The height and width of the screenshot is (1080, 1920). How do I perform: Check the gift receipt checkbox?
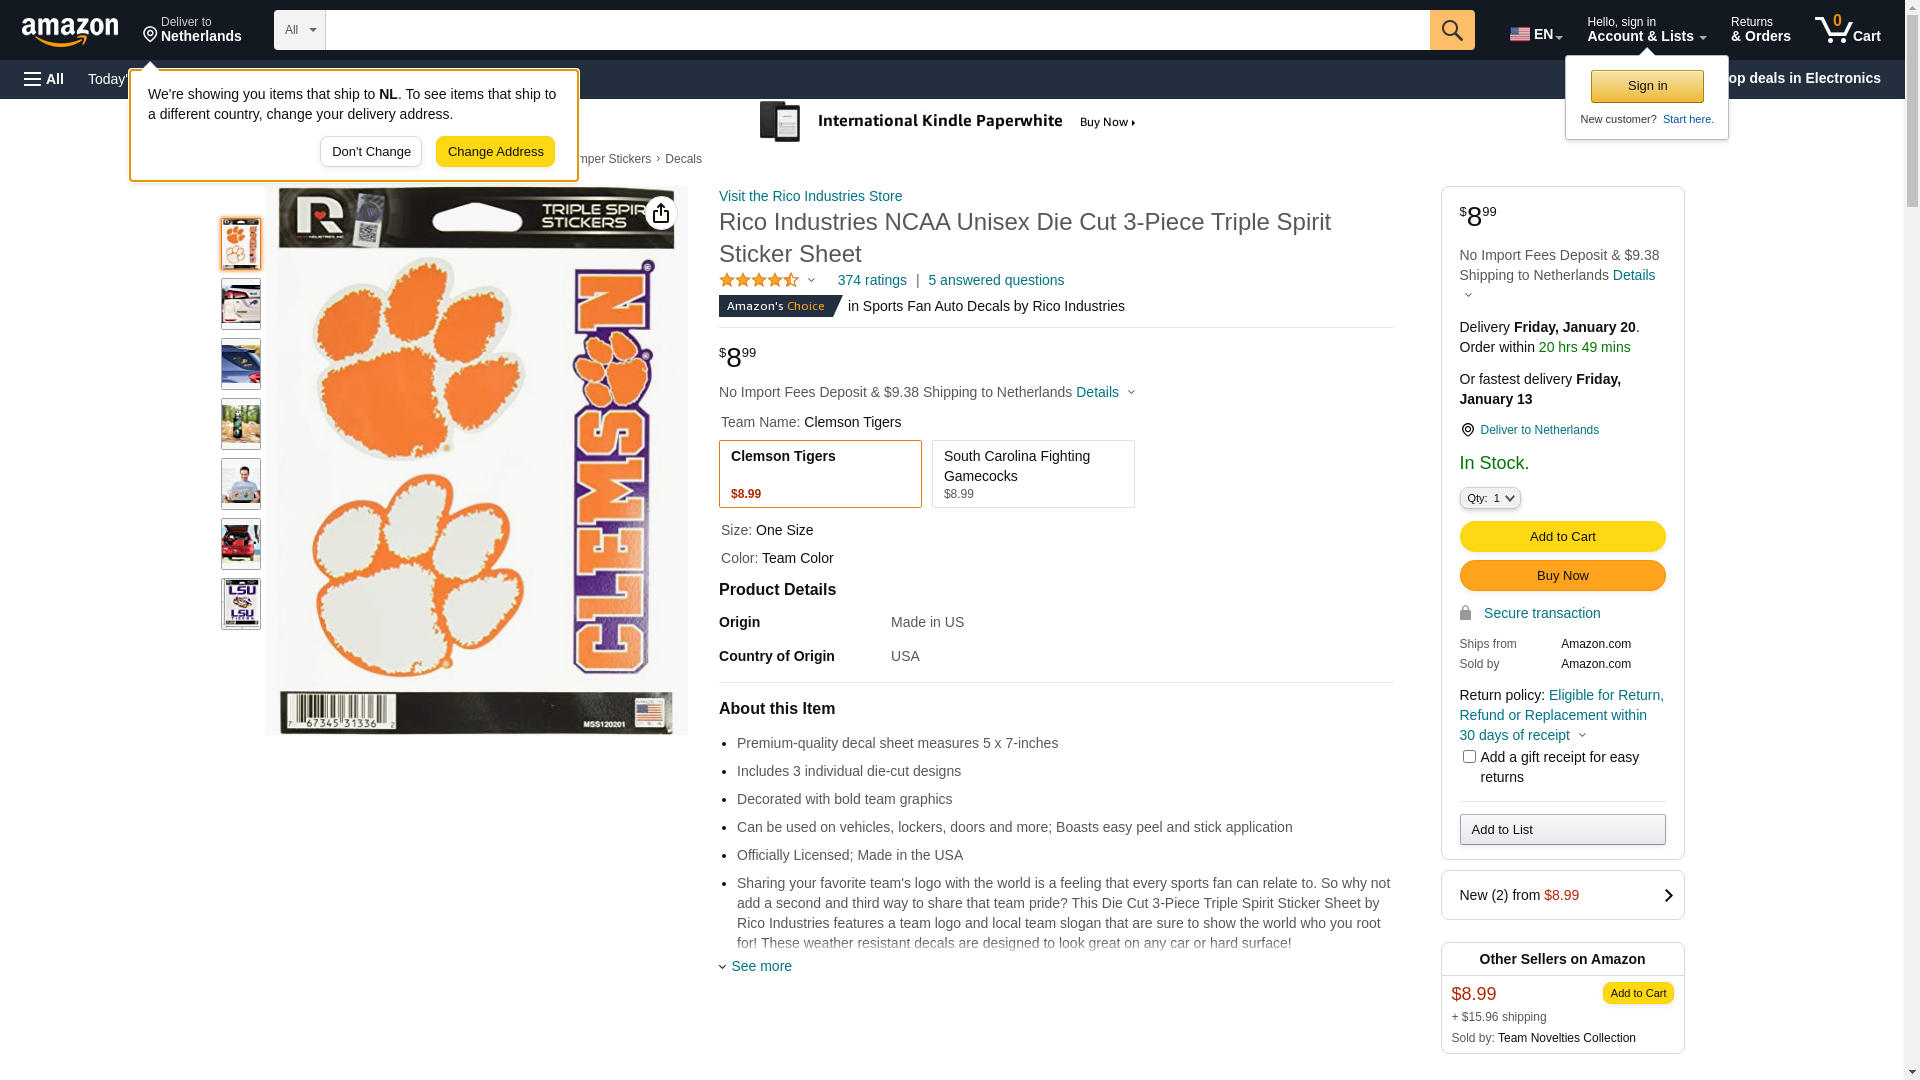pos(1469,757)
